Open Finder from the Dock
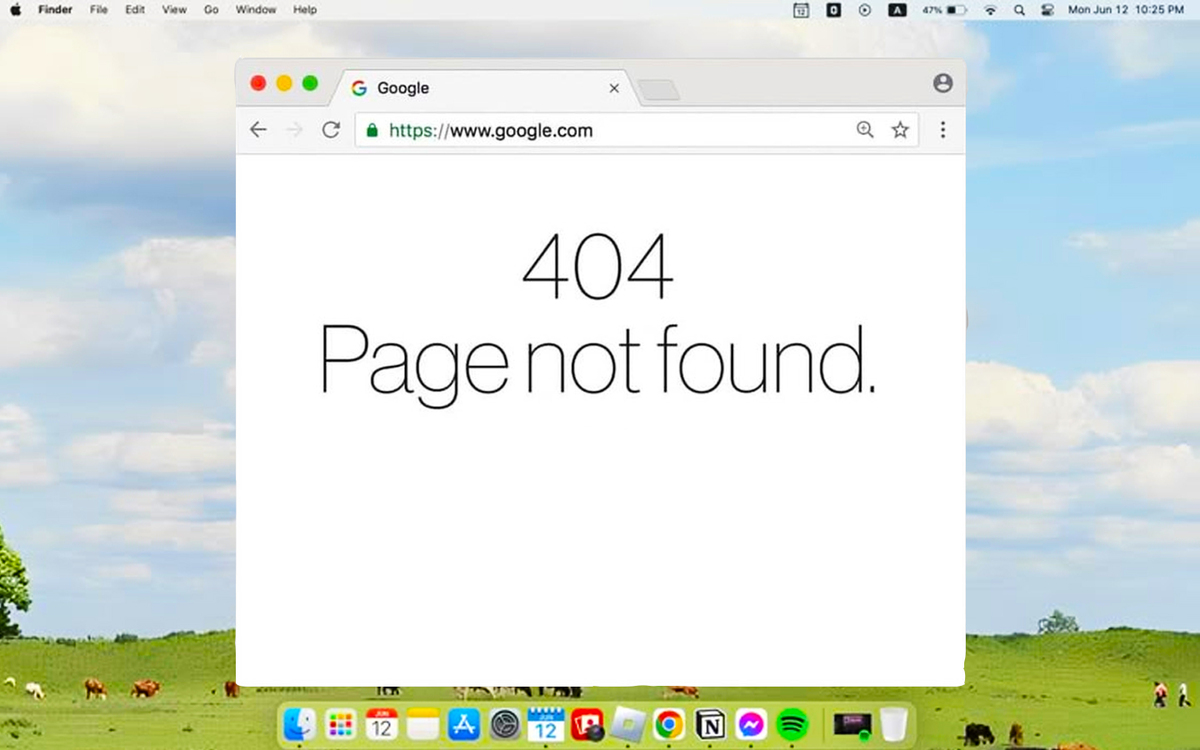This screenshot has width=1200, height=750. click(x=300, y=724)
